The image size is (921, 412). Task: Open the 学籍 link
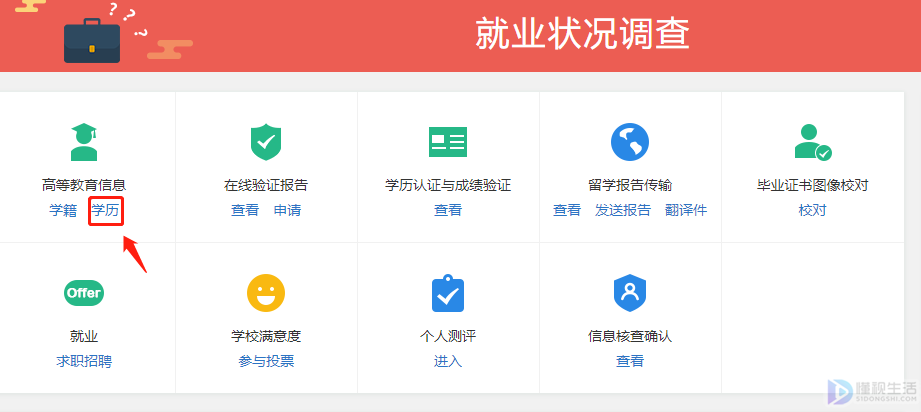(x=63, y=210)
